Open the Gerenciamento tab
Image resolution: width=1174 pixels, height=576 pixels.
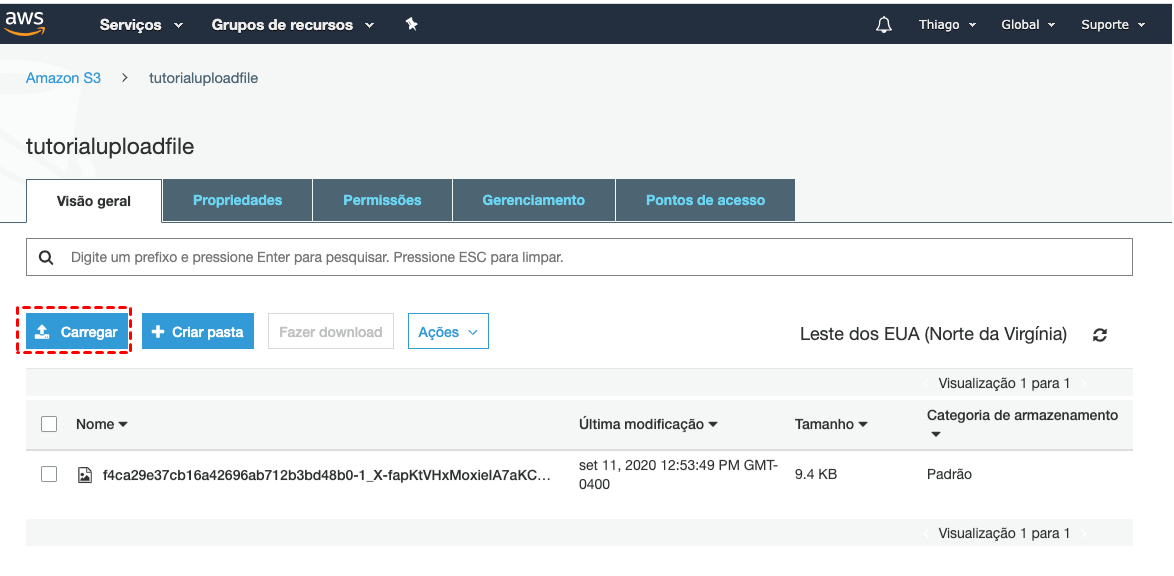[534, 200]
